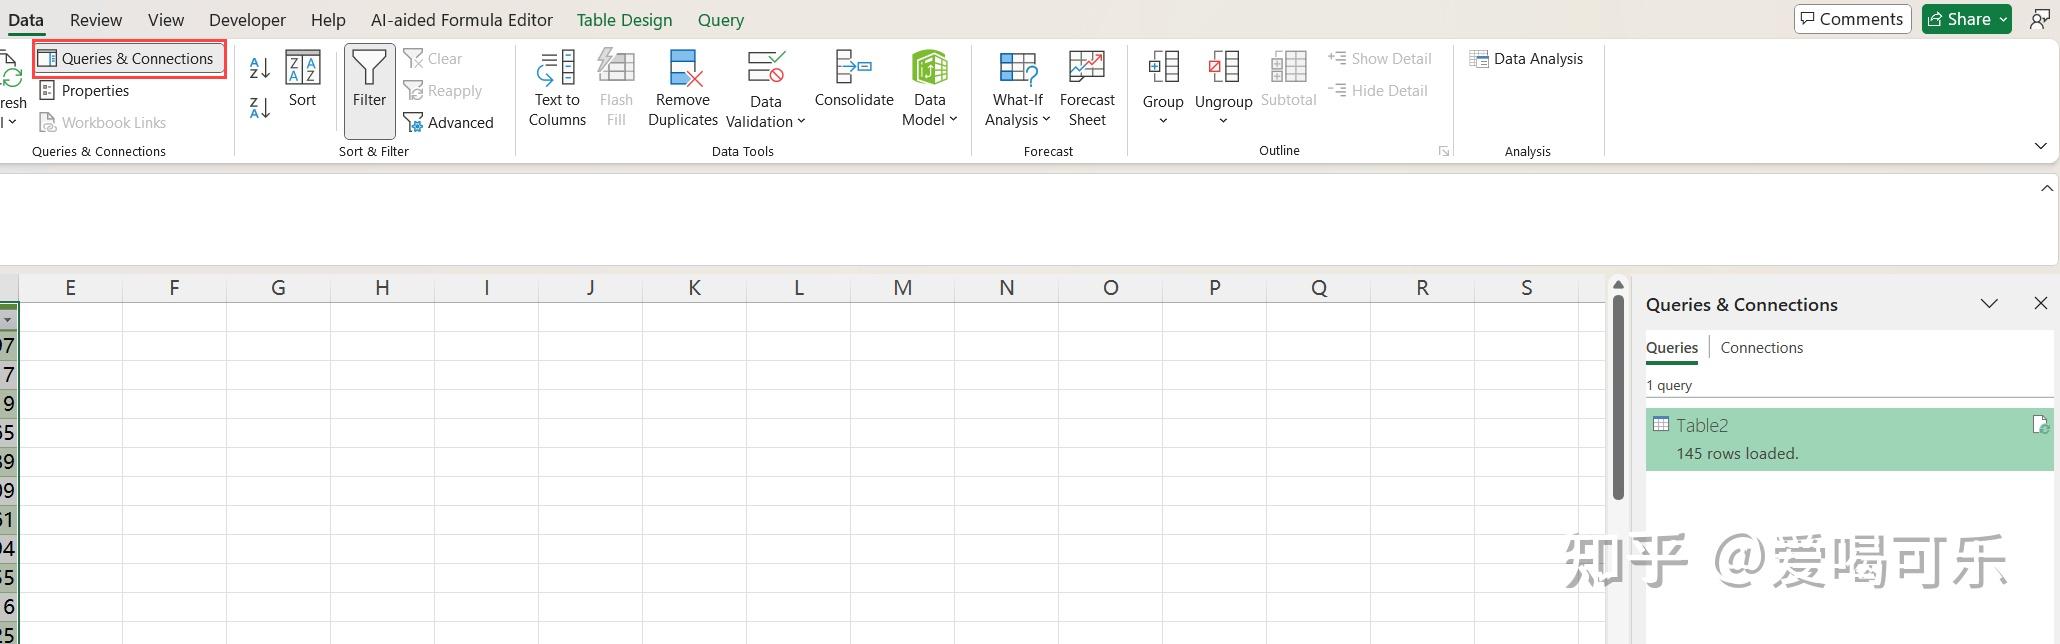Switch to the Connections tab
The image size is (2060, 644).
click(x=1761, y=348)
